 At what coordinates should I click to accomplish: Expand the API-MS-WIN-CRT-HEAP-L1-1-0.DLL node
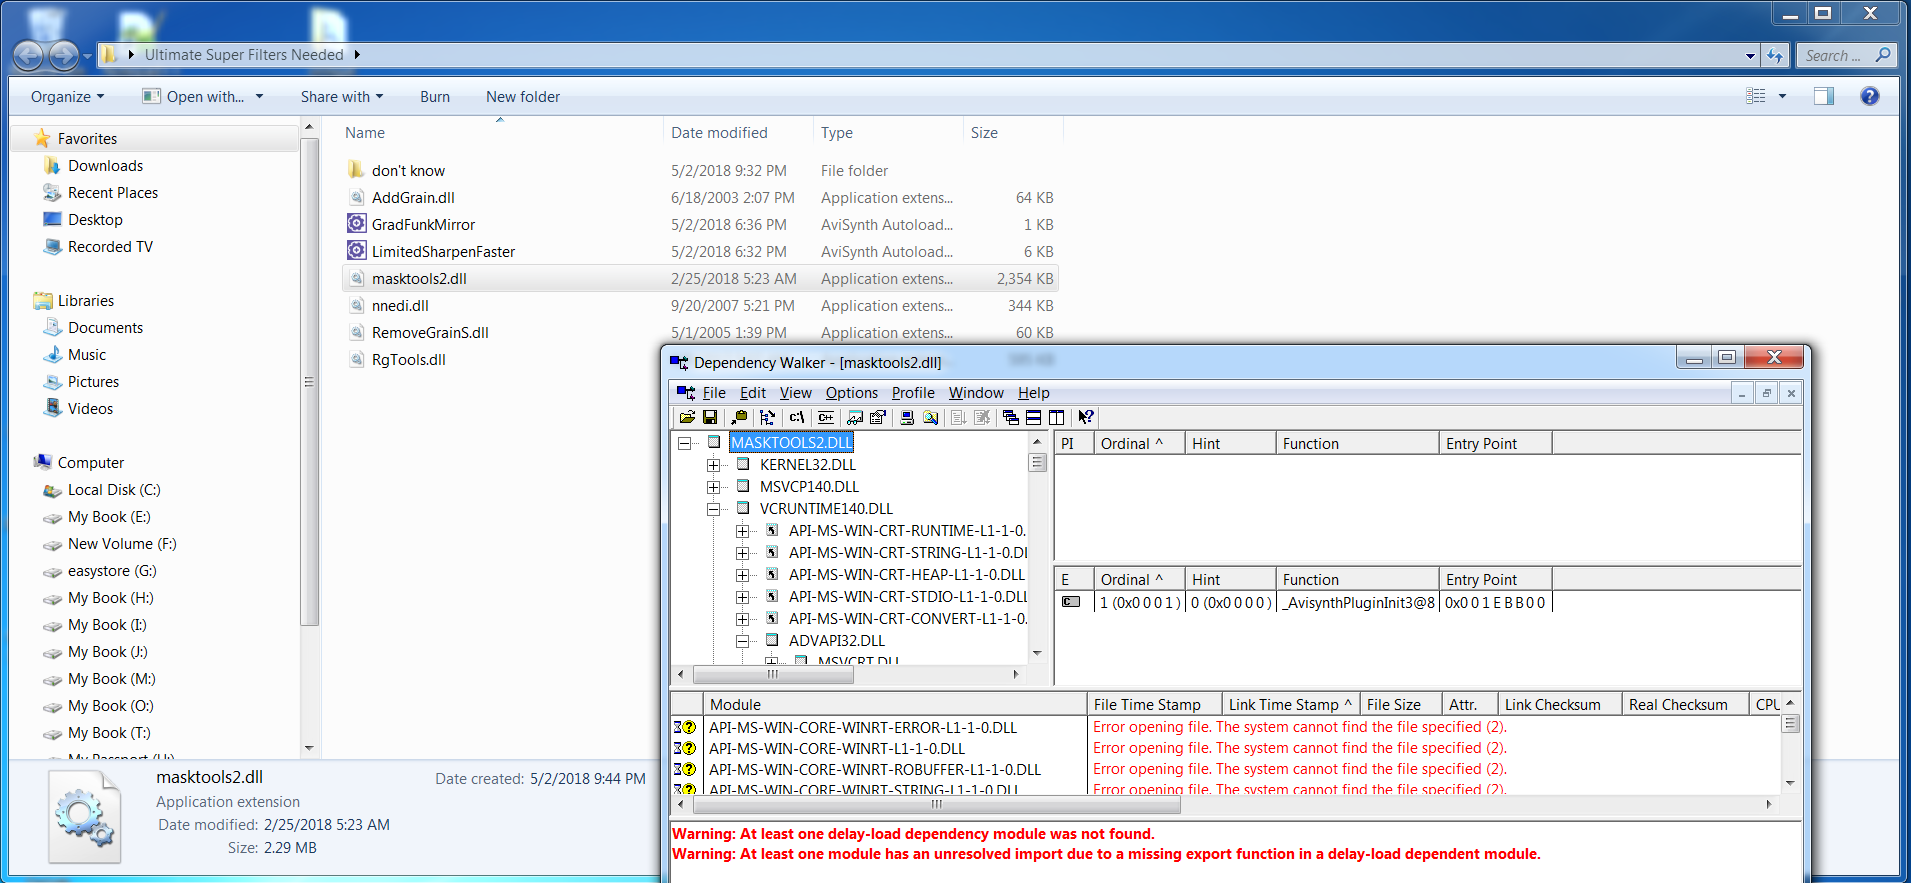(743, 575)
